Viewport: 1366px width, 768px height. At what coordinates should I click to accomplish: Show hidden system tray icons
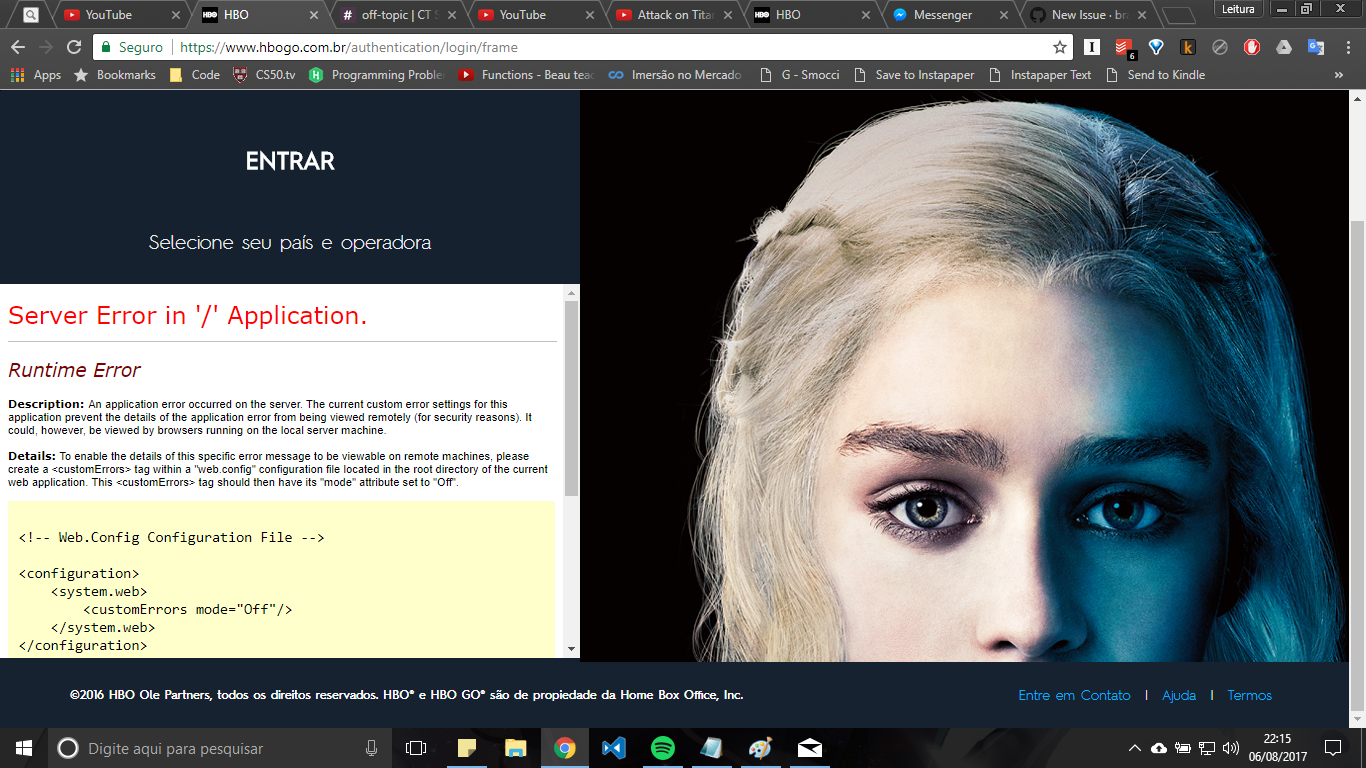point(1134,748)
